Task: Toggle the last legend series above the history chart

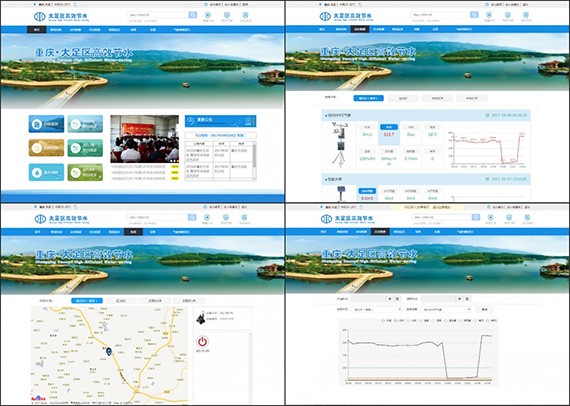Action: tap(491, 321)
